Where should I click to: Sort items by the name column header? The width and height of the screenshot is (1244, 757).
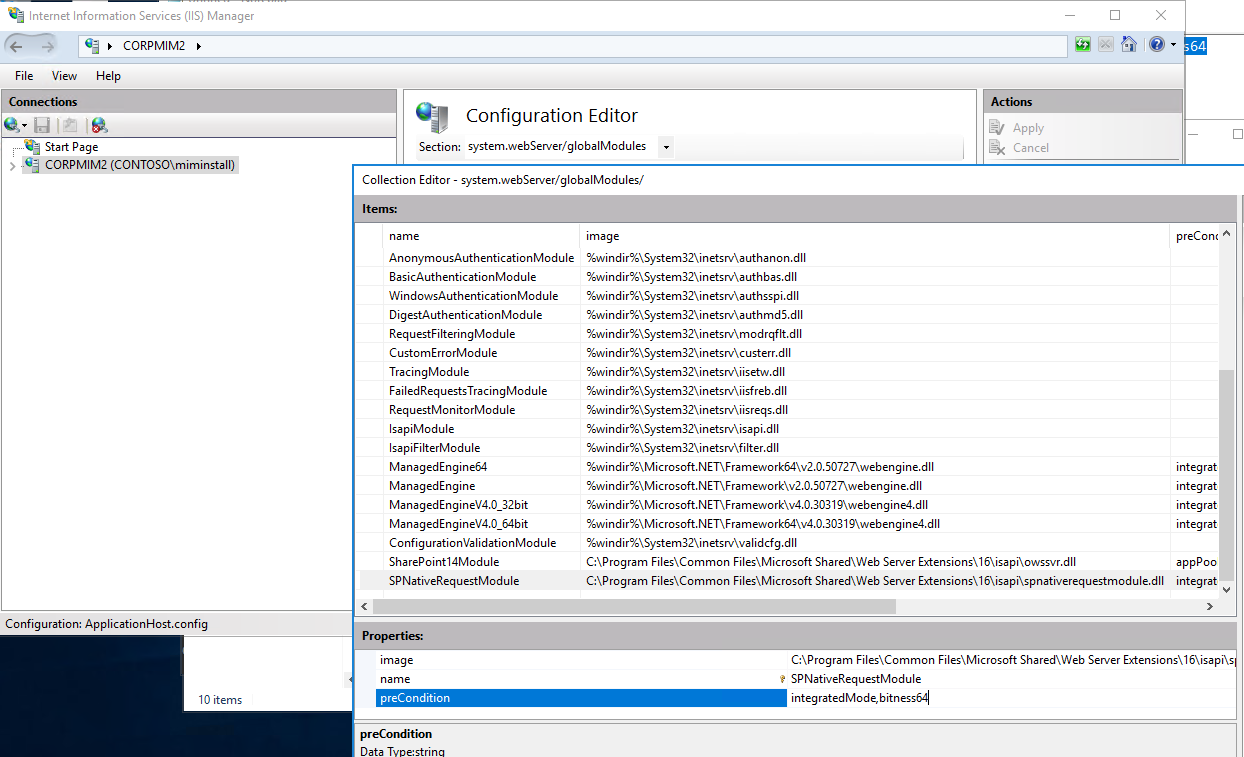click(x=481, y=236)
